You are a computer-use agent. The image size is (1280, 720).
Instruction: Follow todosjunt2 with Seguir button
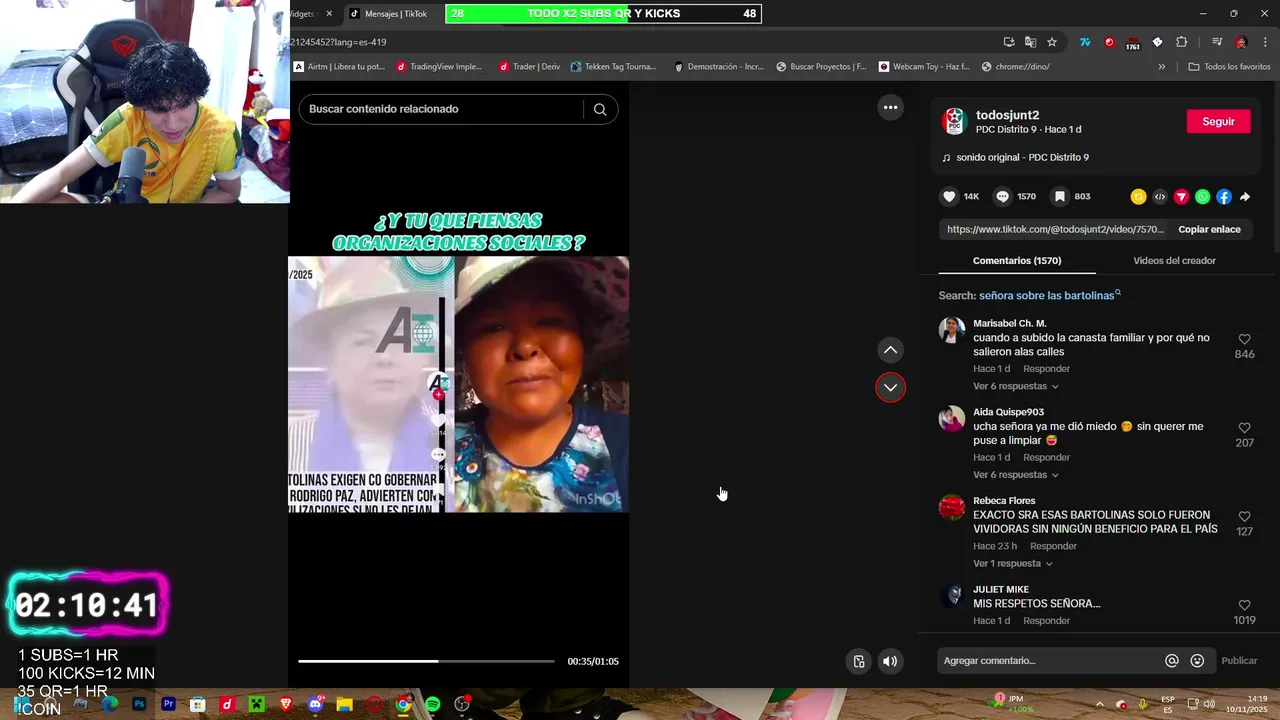point(1218,121)
